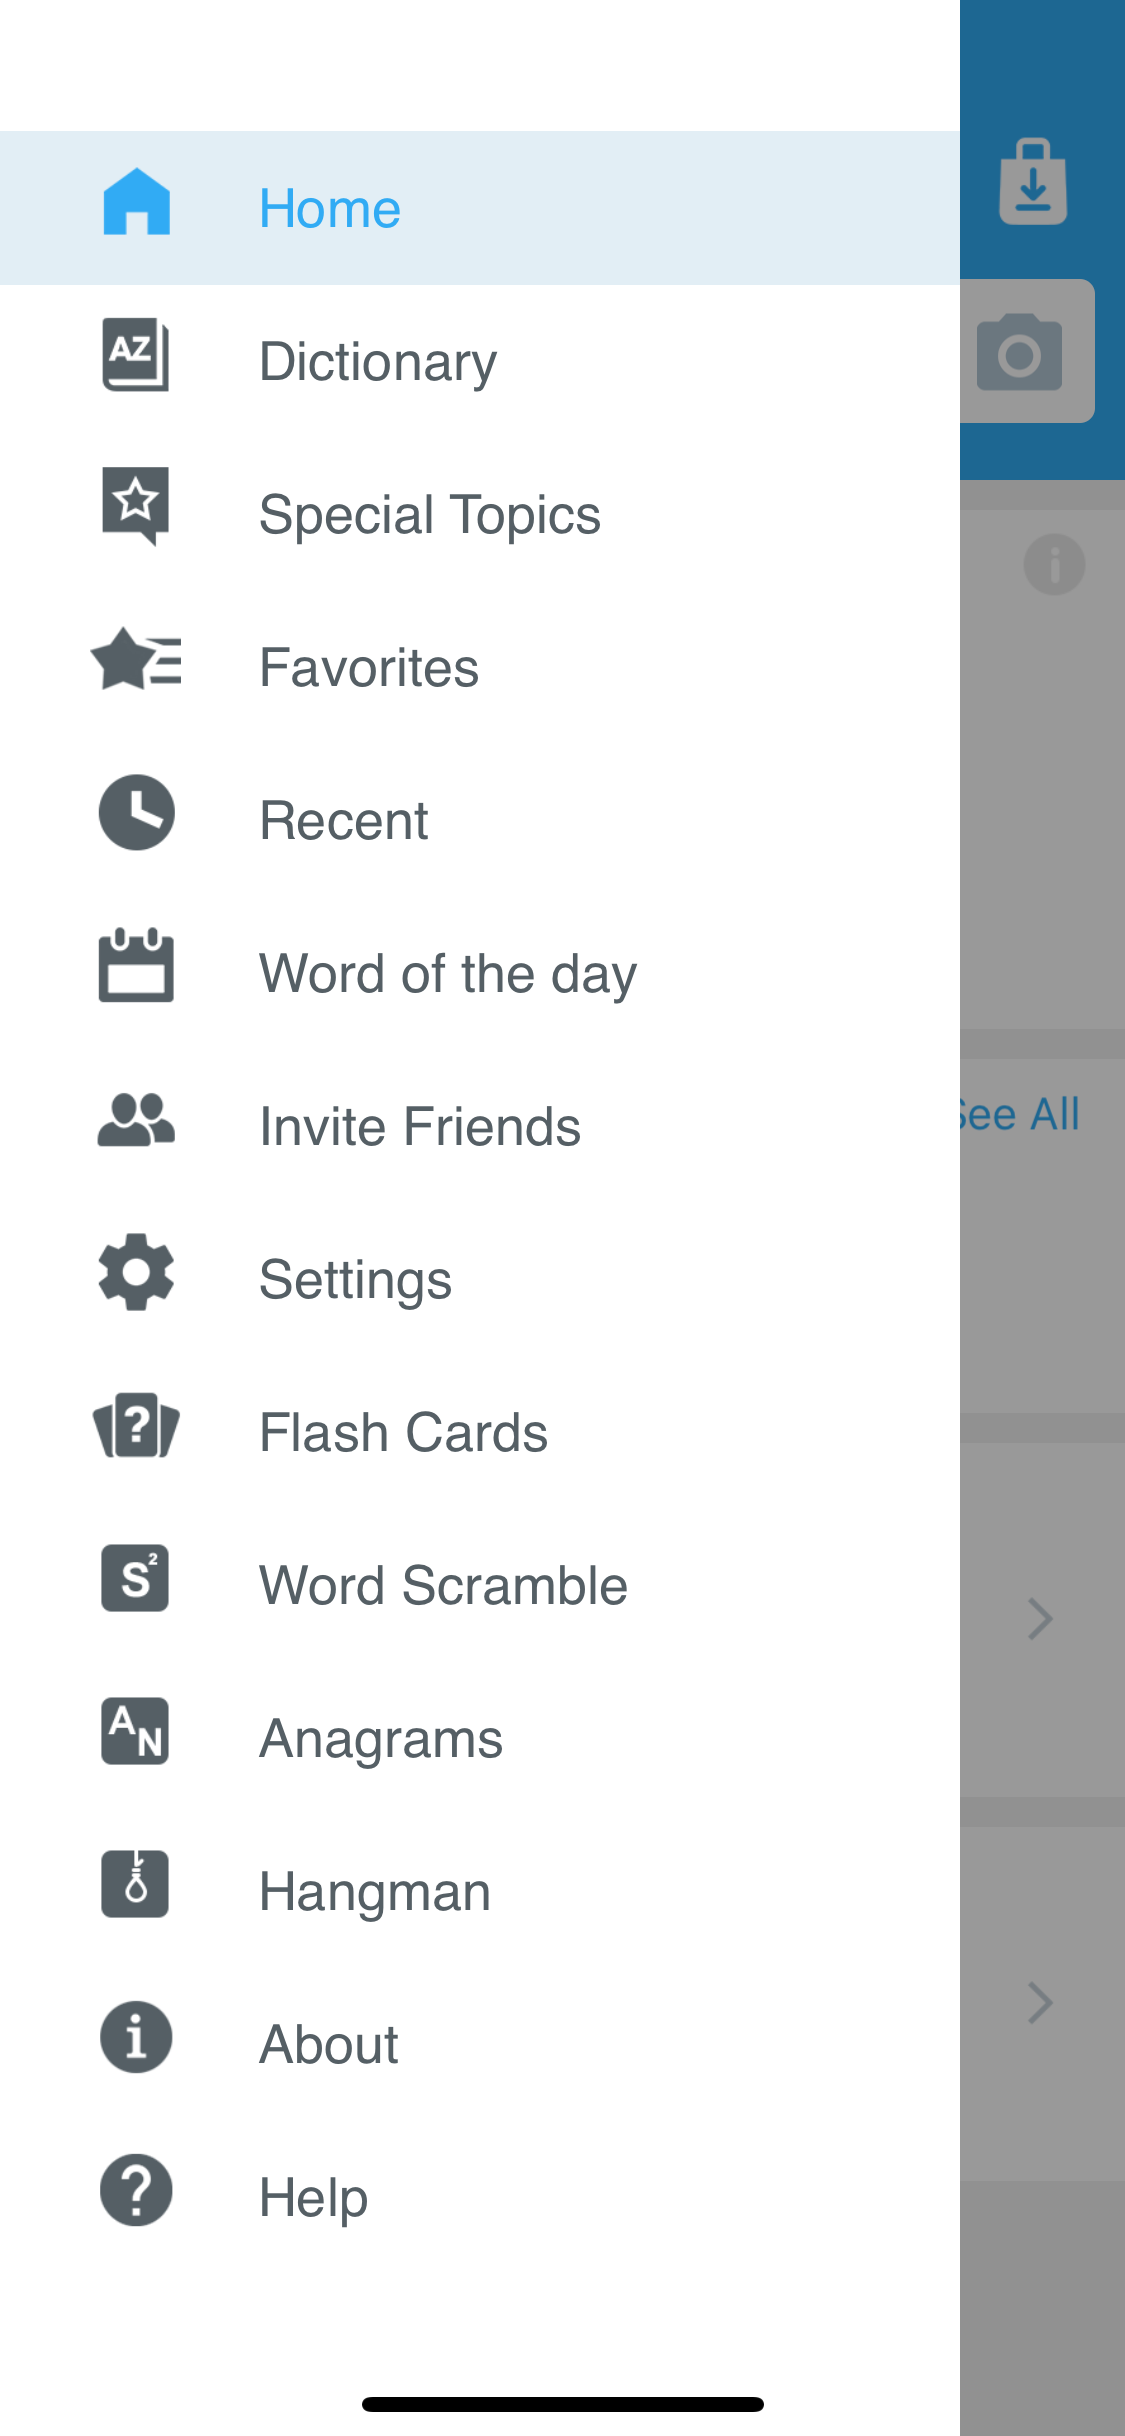Select the Word Scramble menu entry

coord(443,1586)
